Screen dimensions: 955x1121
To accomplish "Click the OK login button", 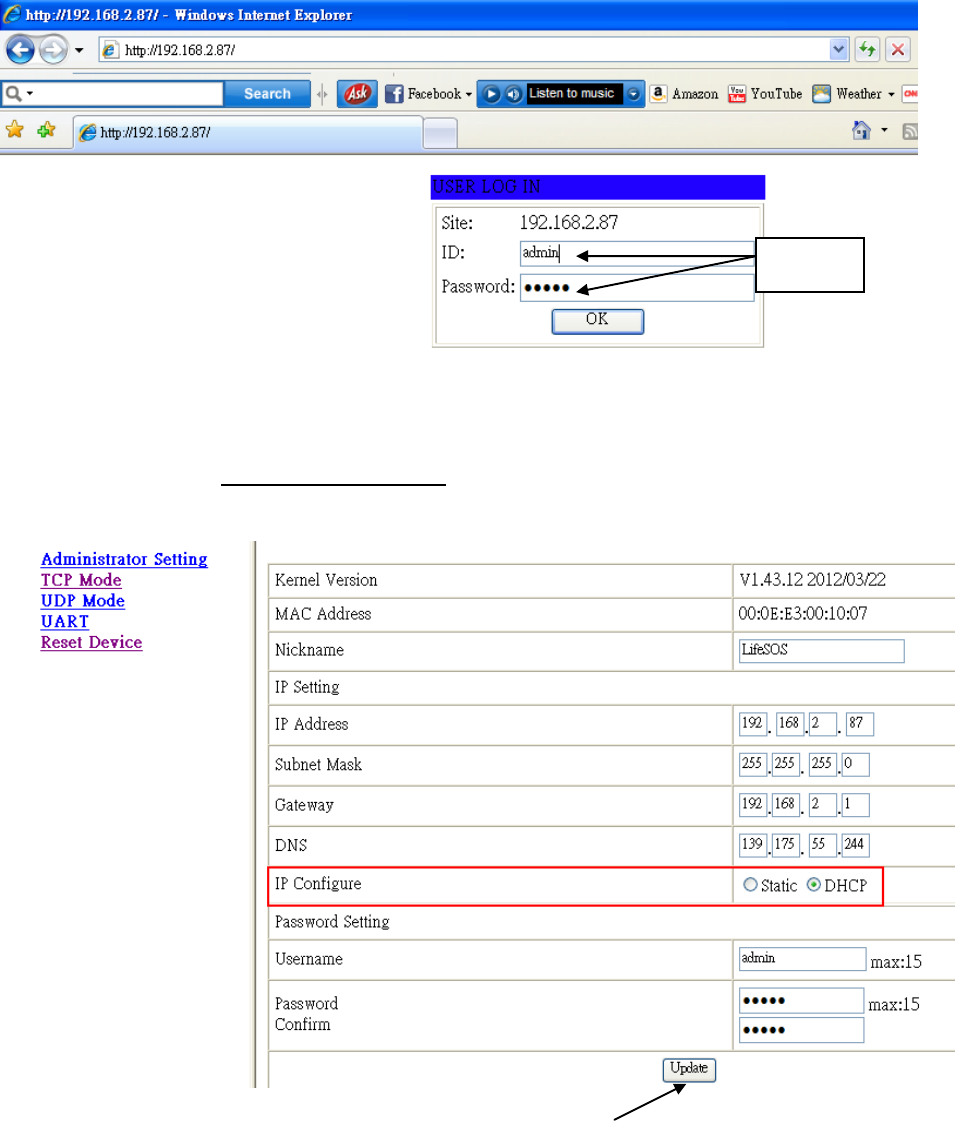I will coord(598,321).
